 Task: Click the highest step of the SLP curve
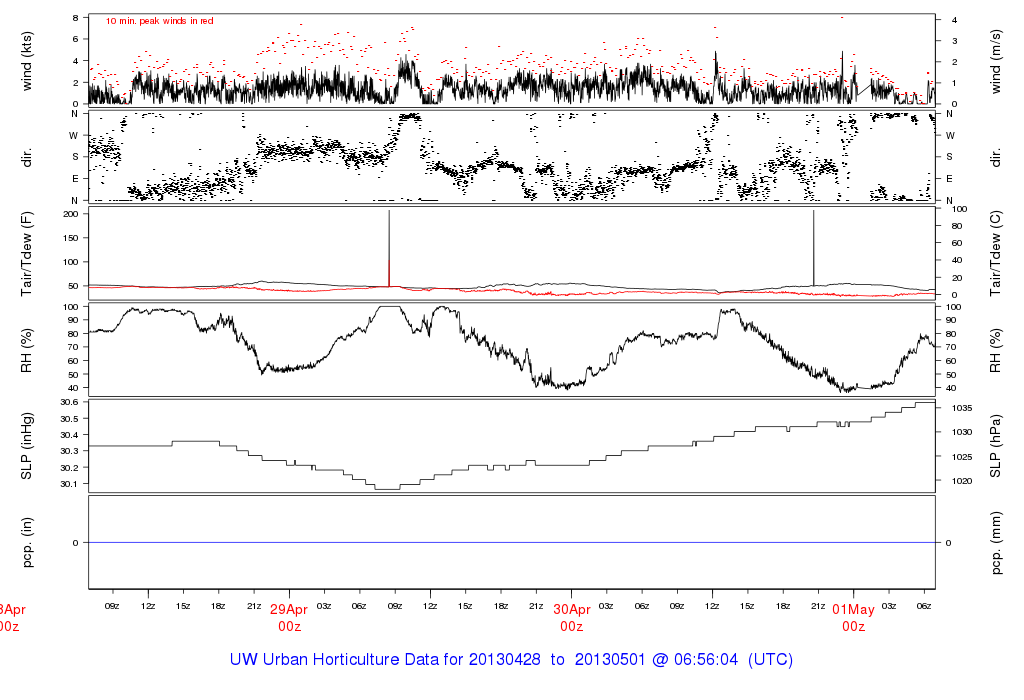coord(925,404)
